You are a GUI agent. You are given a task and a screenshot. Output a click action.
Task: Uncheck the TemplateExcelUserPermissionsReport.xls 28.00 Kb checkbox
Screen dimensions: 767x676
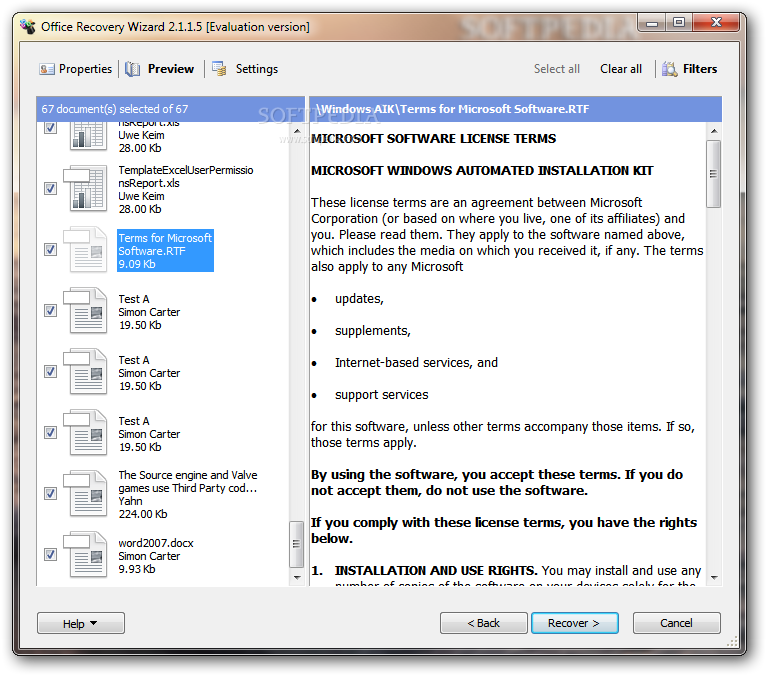[50, 188]
